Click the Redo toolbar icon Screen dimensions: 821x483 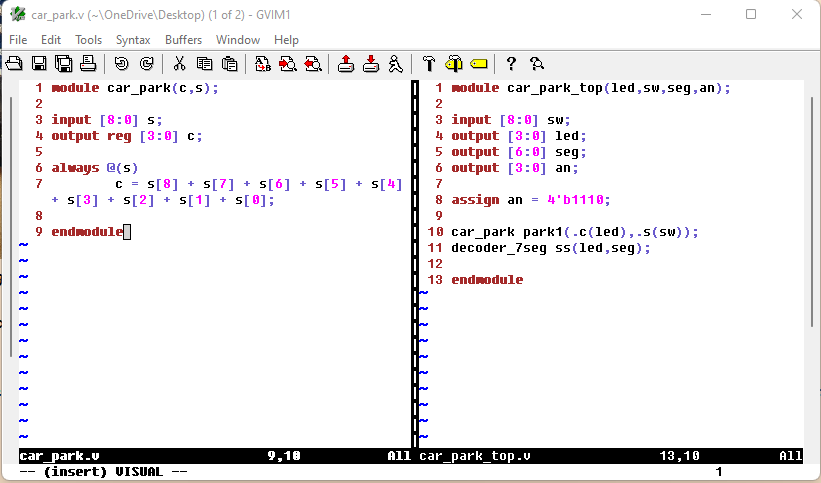[146, 64]
